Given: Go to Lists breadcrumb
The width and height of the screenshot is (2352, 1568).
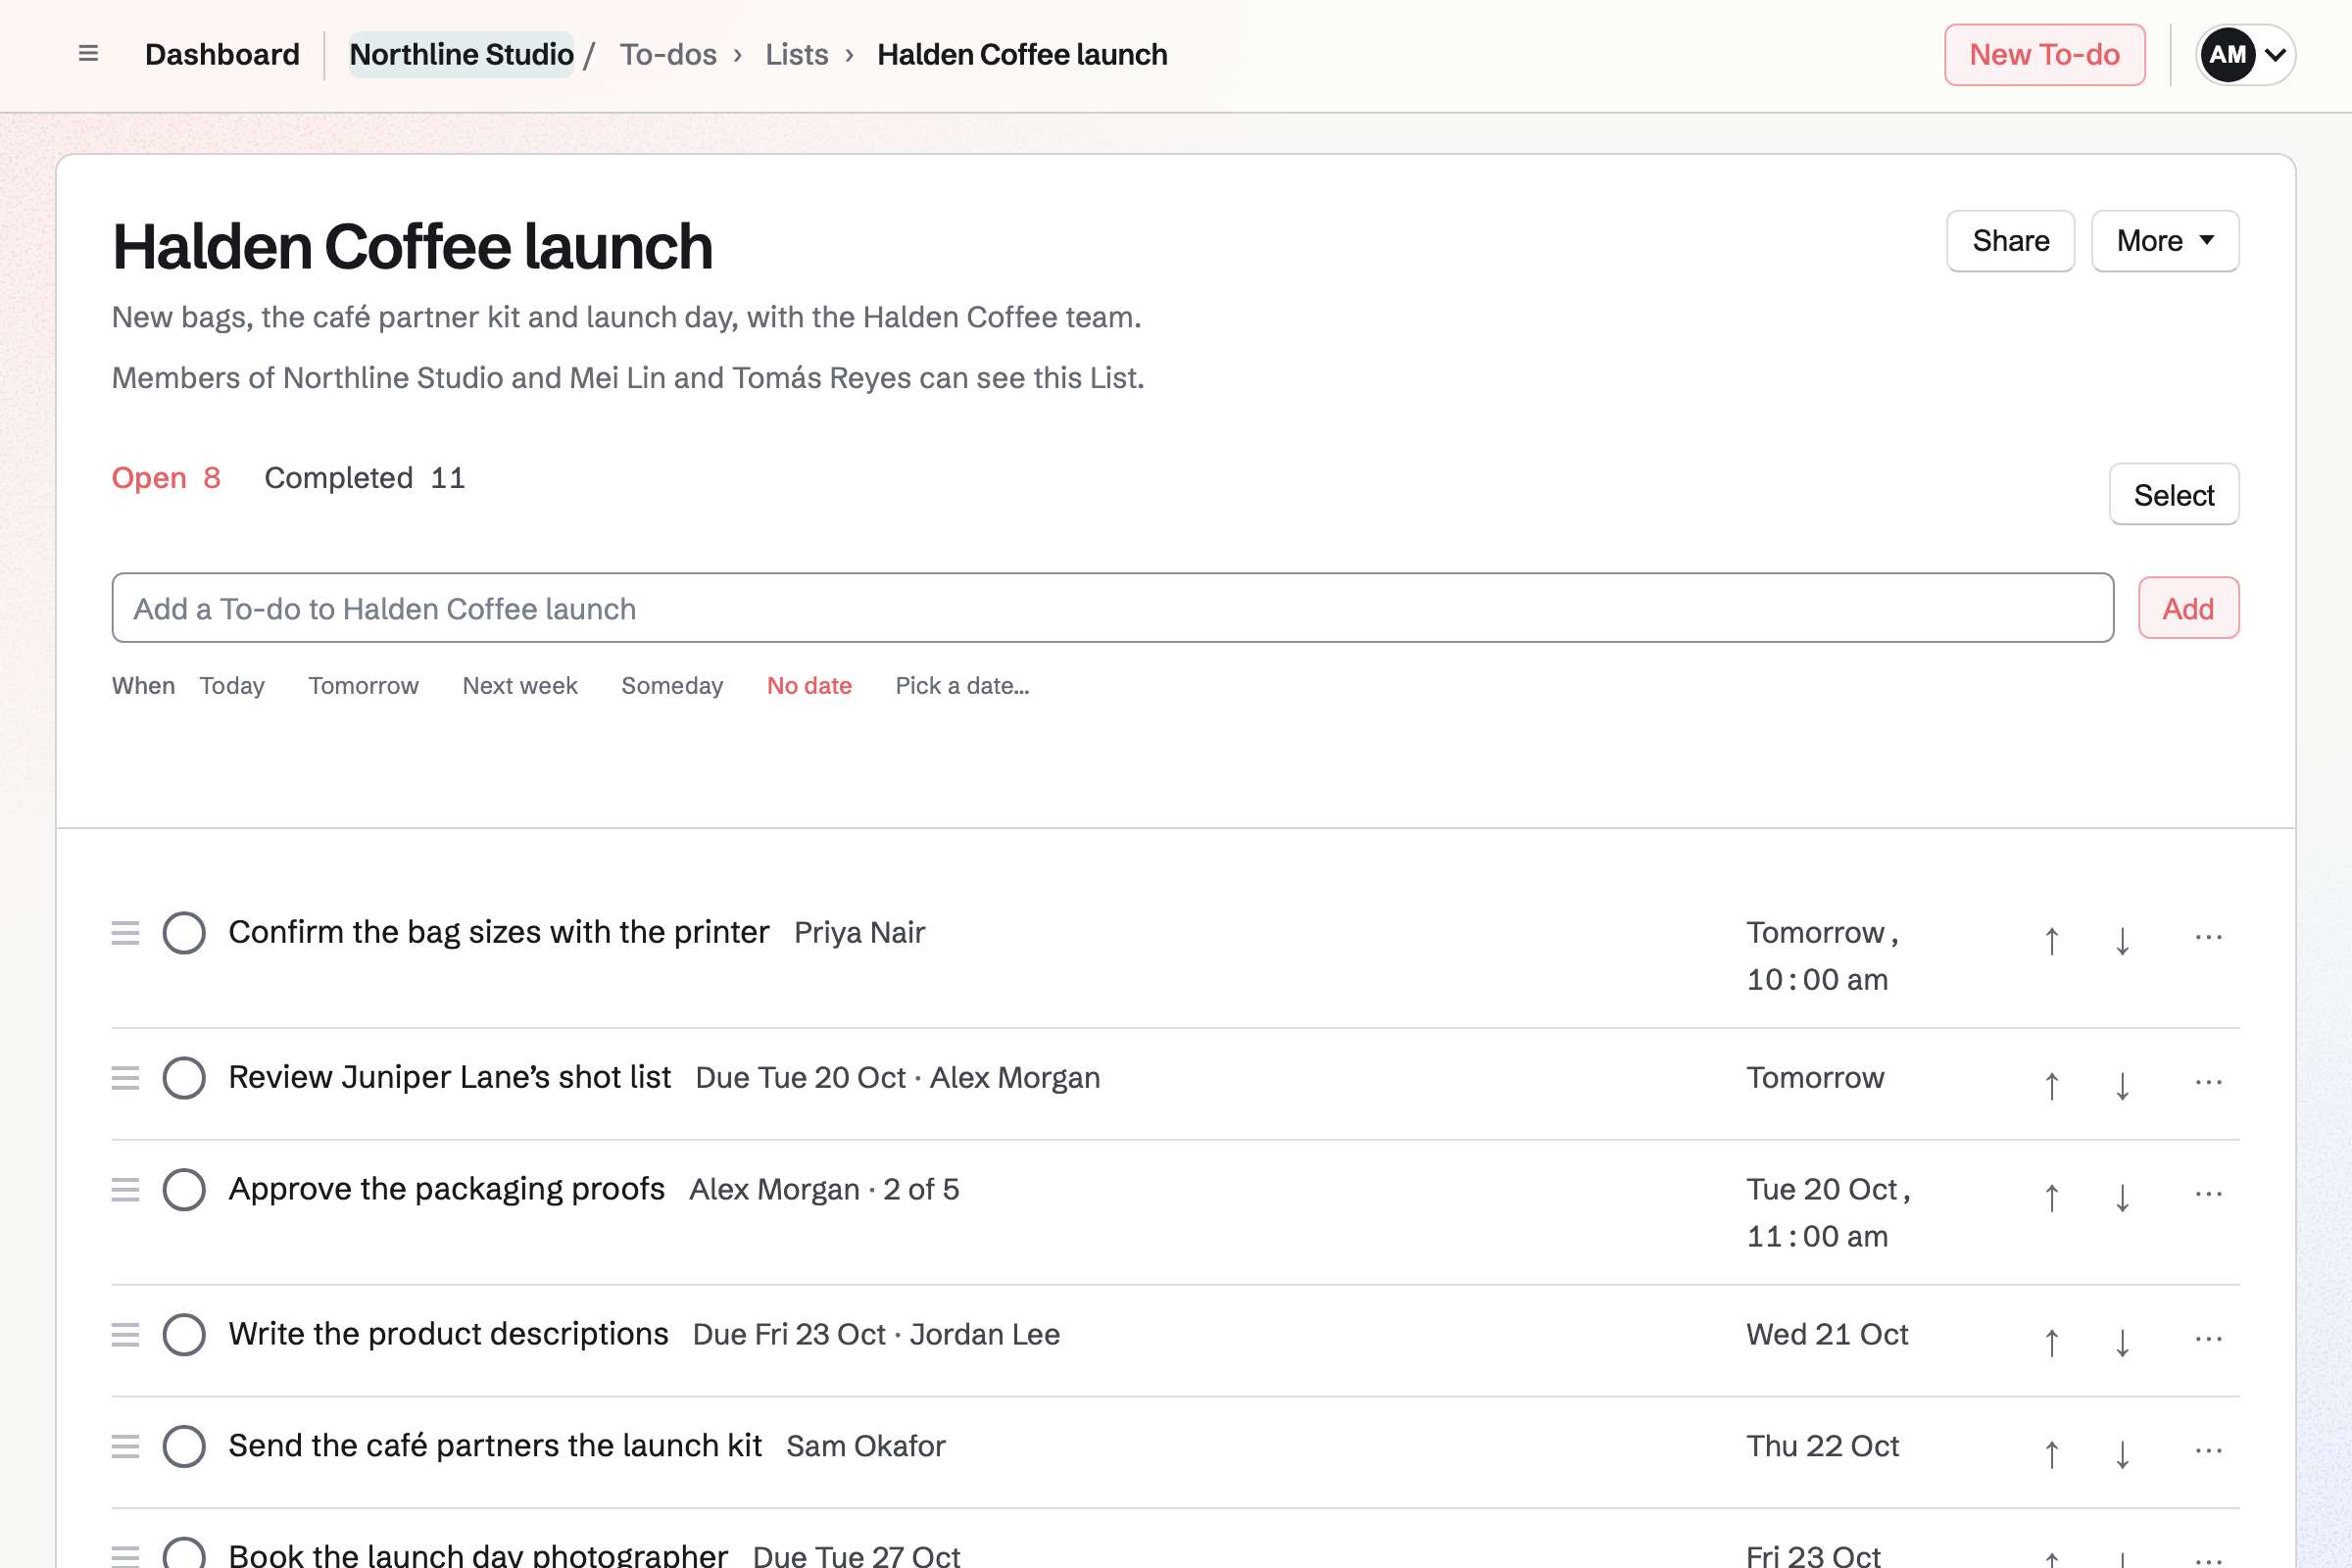Looking at the screenshot, I should (x=797, y=54).
